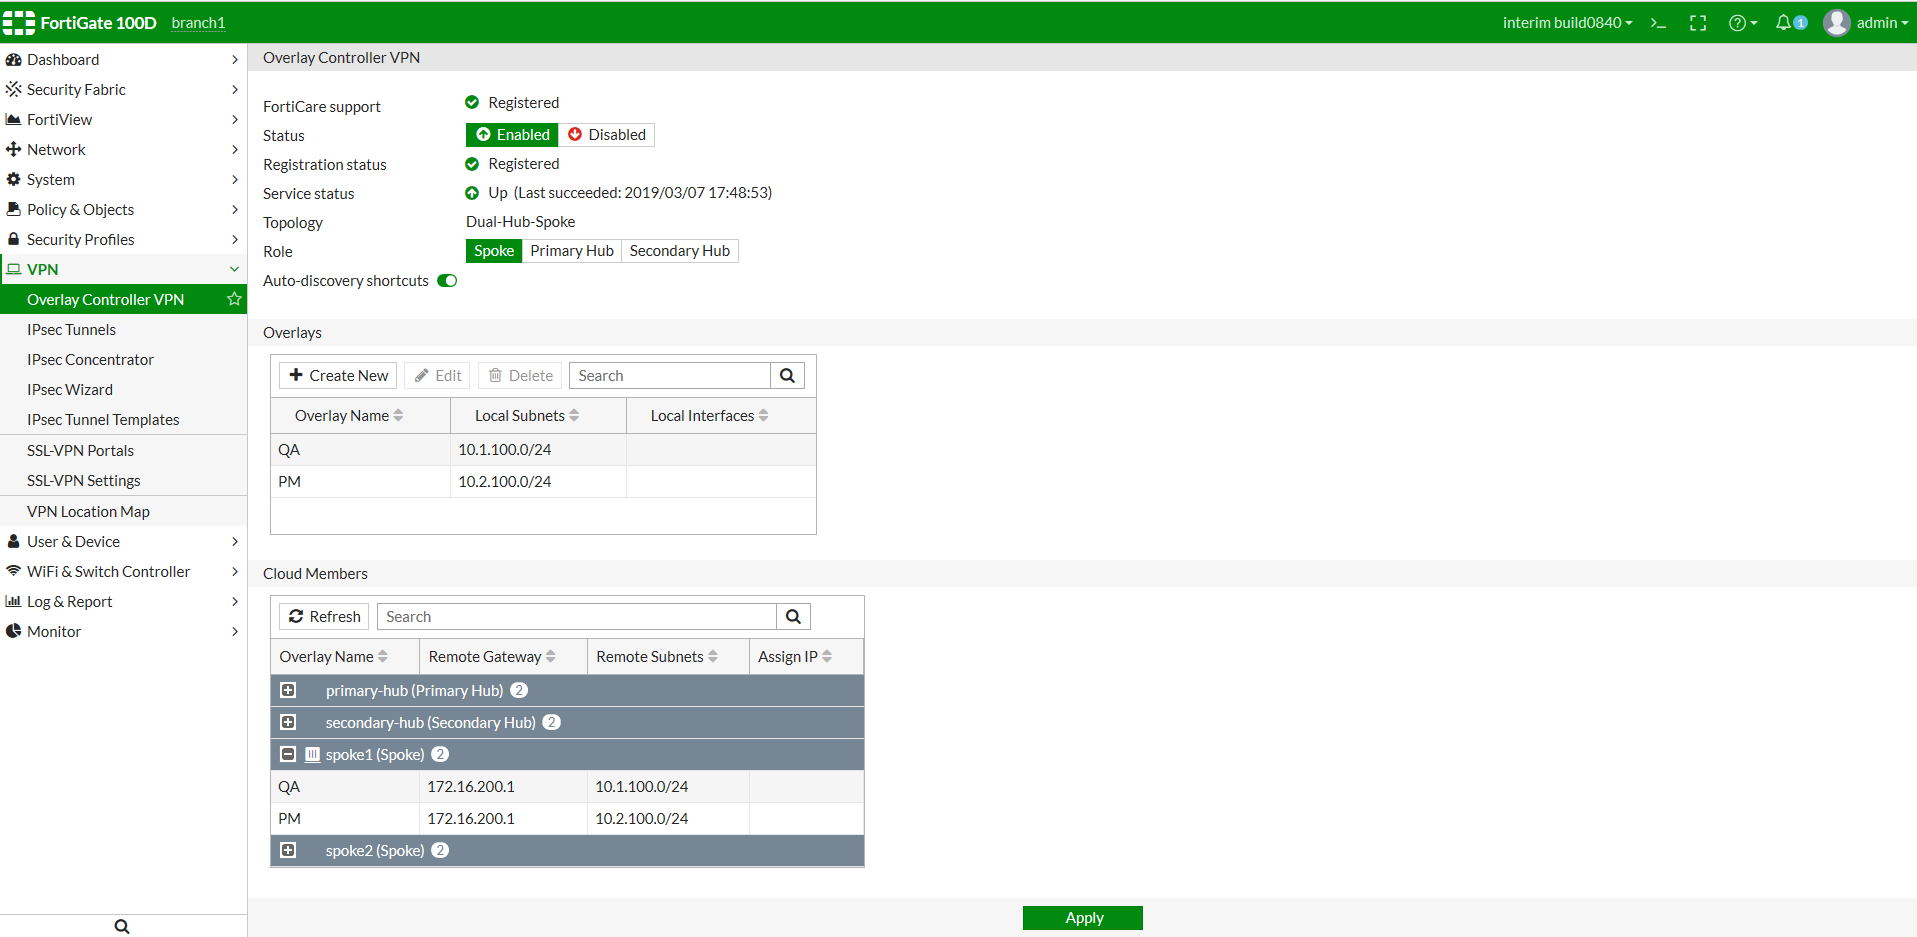Screen dimensions: 1917x937
Task: Click the branch1 hostname link
Action: pos(198,23)
